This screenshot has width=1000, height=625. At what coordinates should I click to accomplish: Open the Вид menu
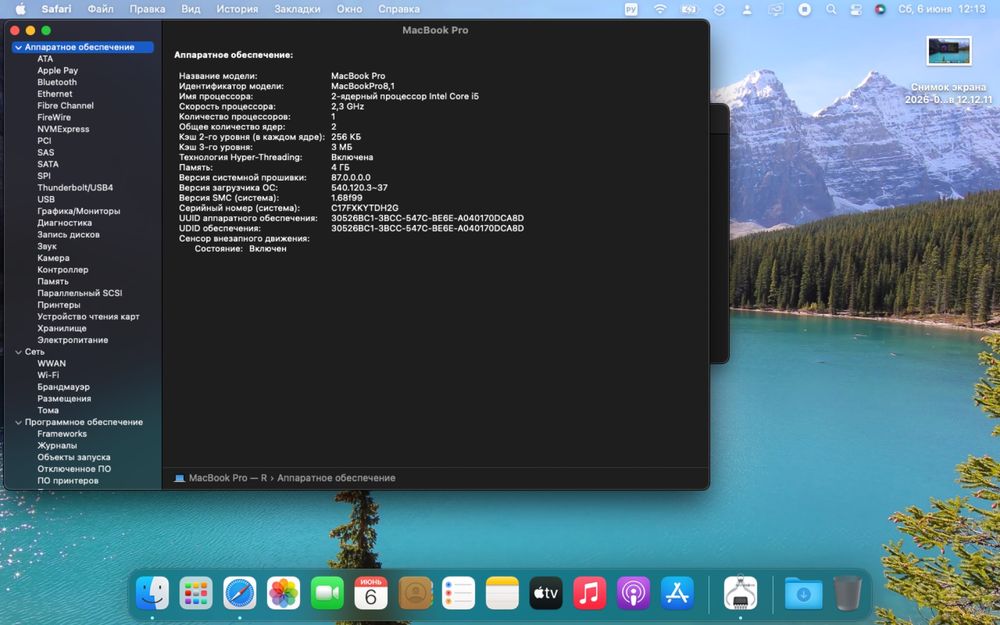[190, 9]
